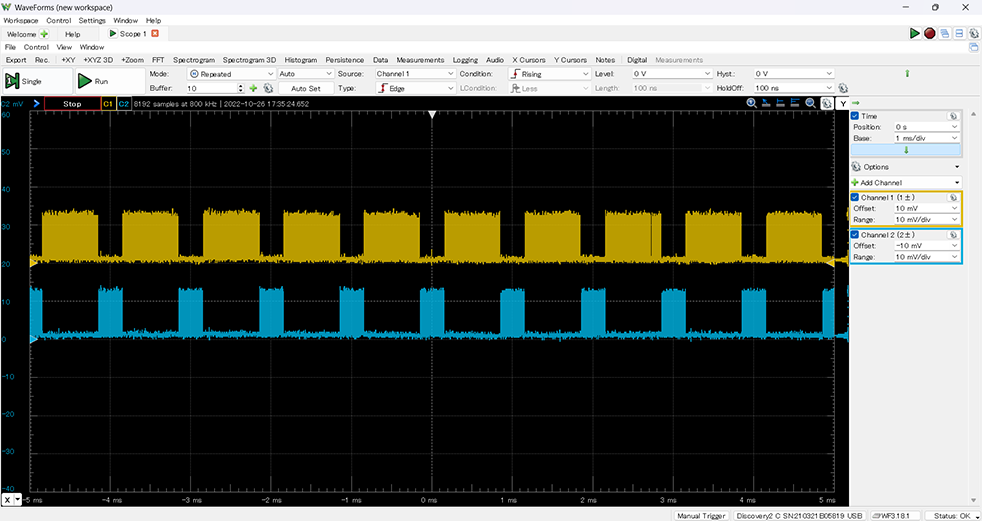Click the Buffer number input field
The image size is (982, 521).
click(215, 89)
